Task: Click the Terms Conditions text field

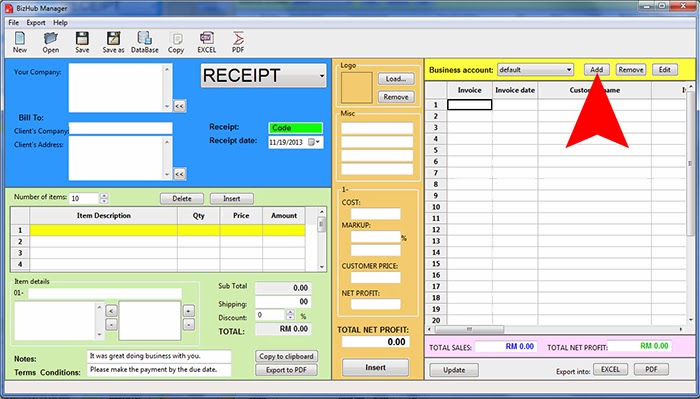Action: click(159, 370)
